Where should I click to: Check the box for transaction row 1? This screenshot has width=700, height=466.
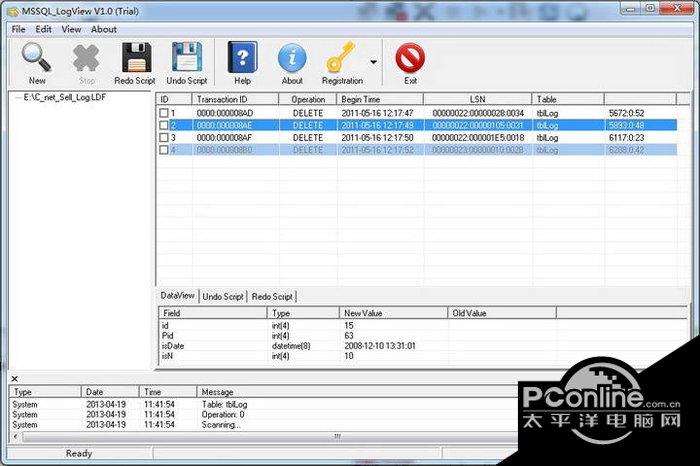click(x=164, y=113)
